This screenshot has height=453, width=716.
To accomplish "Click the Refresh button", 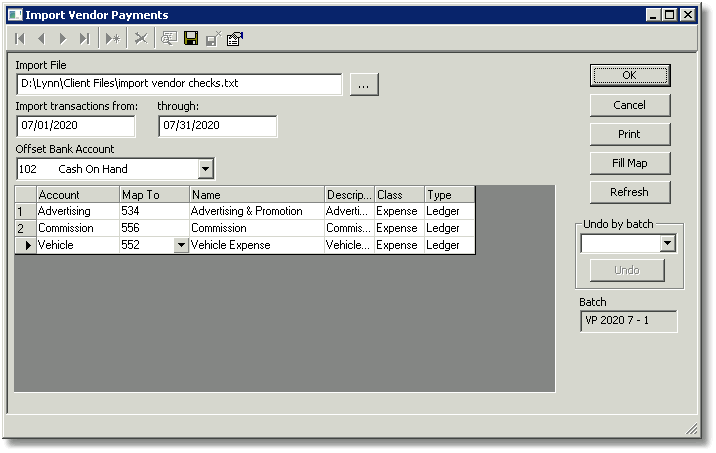I will pyautogui.click(x=630, y=192).
